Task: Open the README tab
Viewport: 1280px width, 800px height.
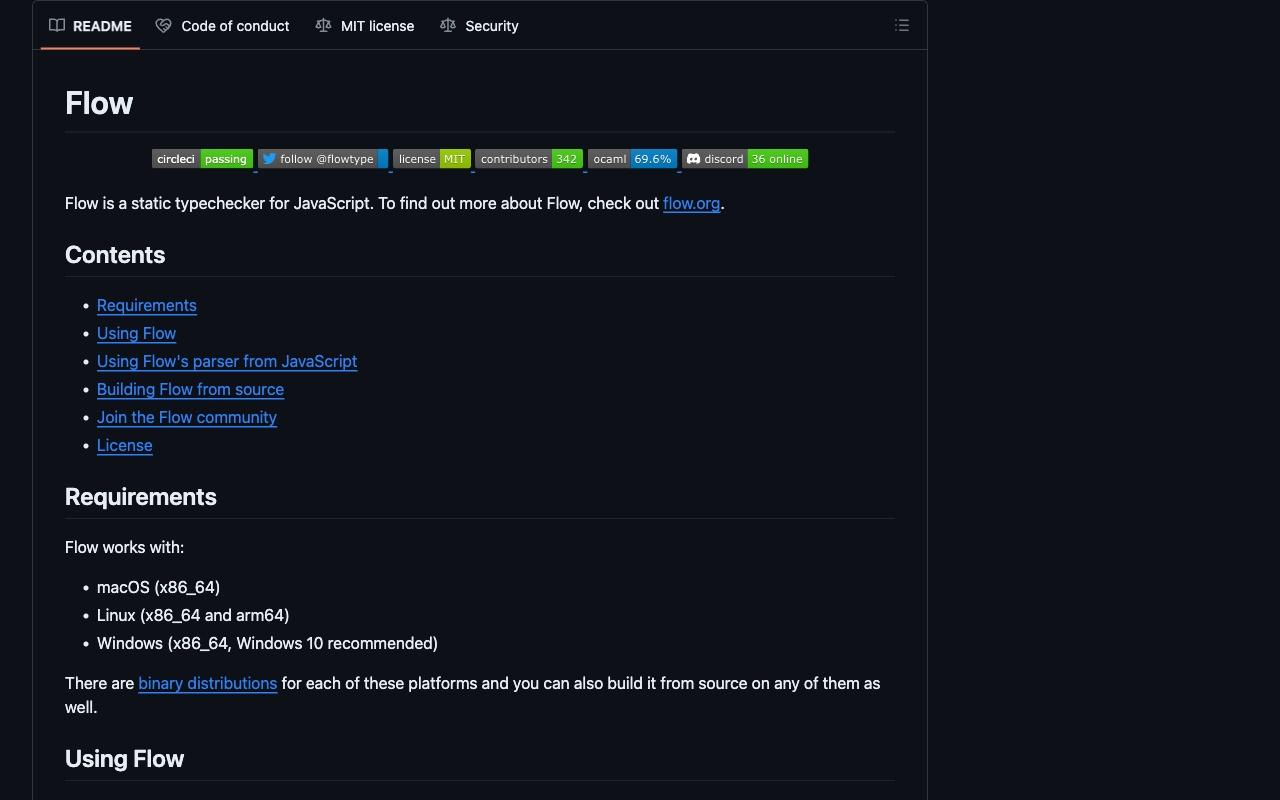Action: [x=90, y=26]
